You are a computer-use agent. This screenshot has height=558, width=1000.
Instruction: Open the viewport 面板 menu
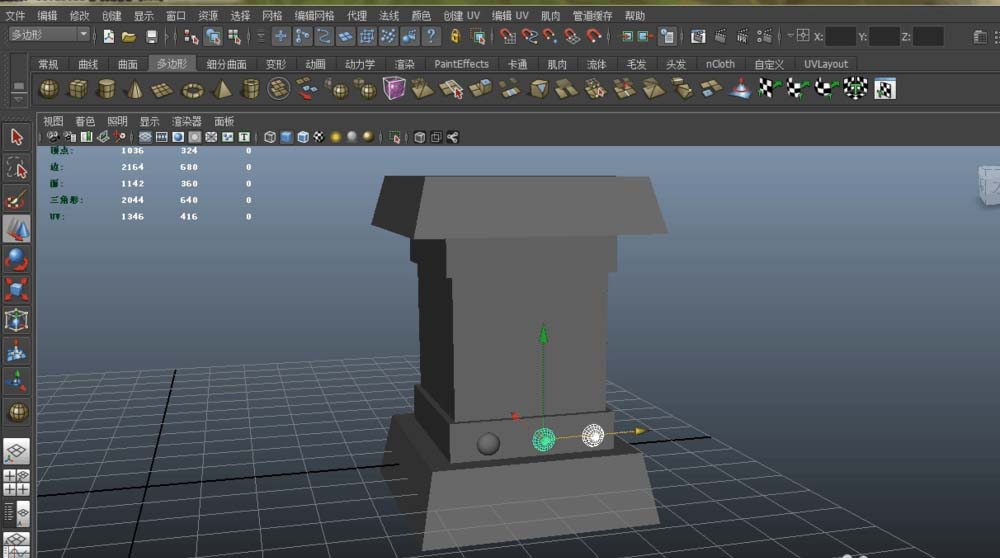tap(224, 121)
